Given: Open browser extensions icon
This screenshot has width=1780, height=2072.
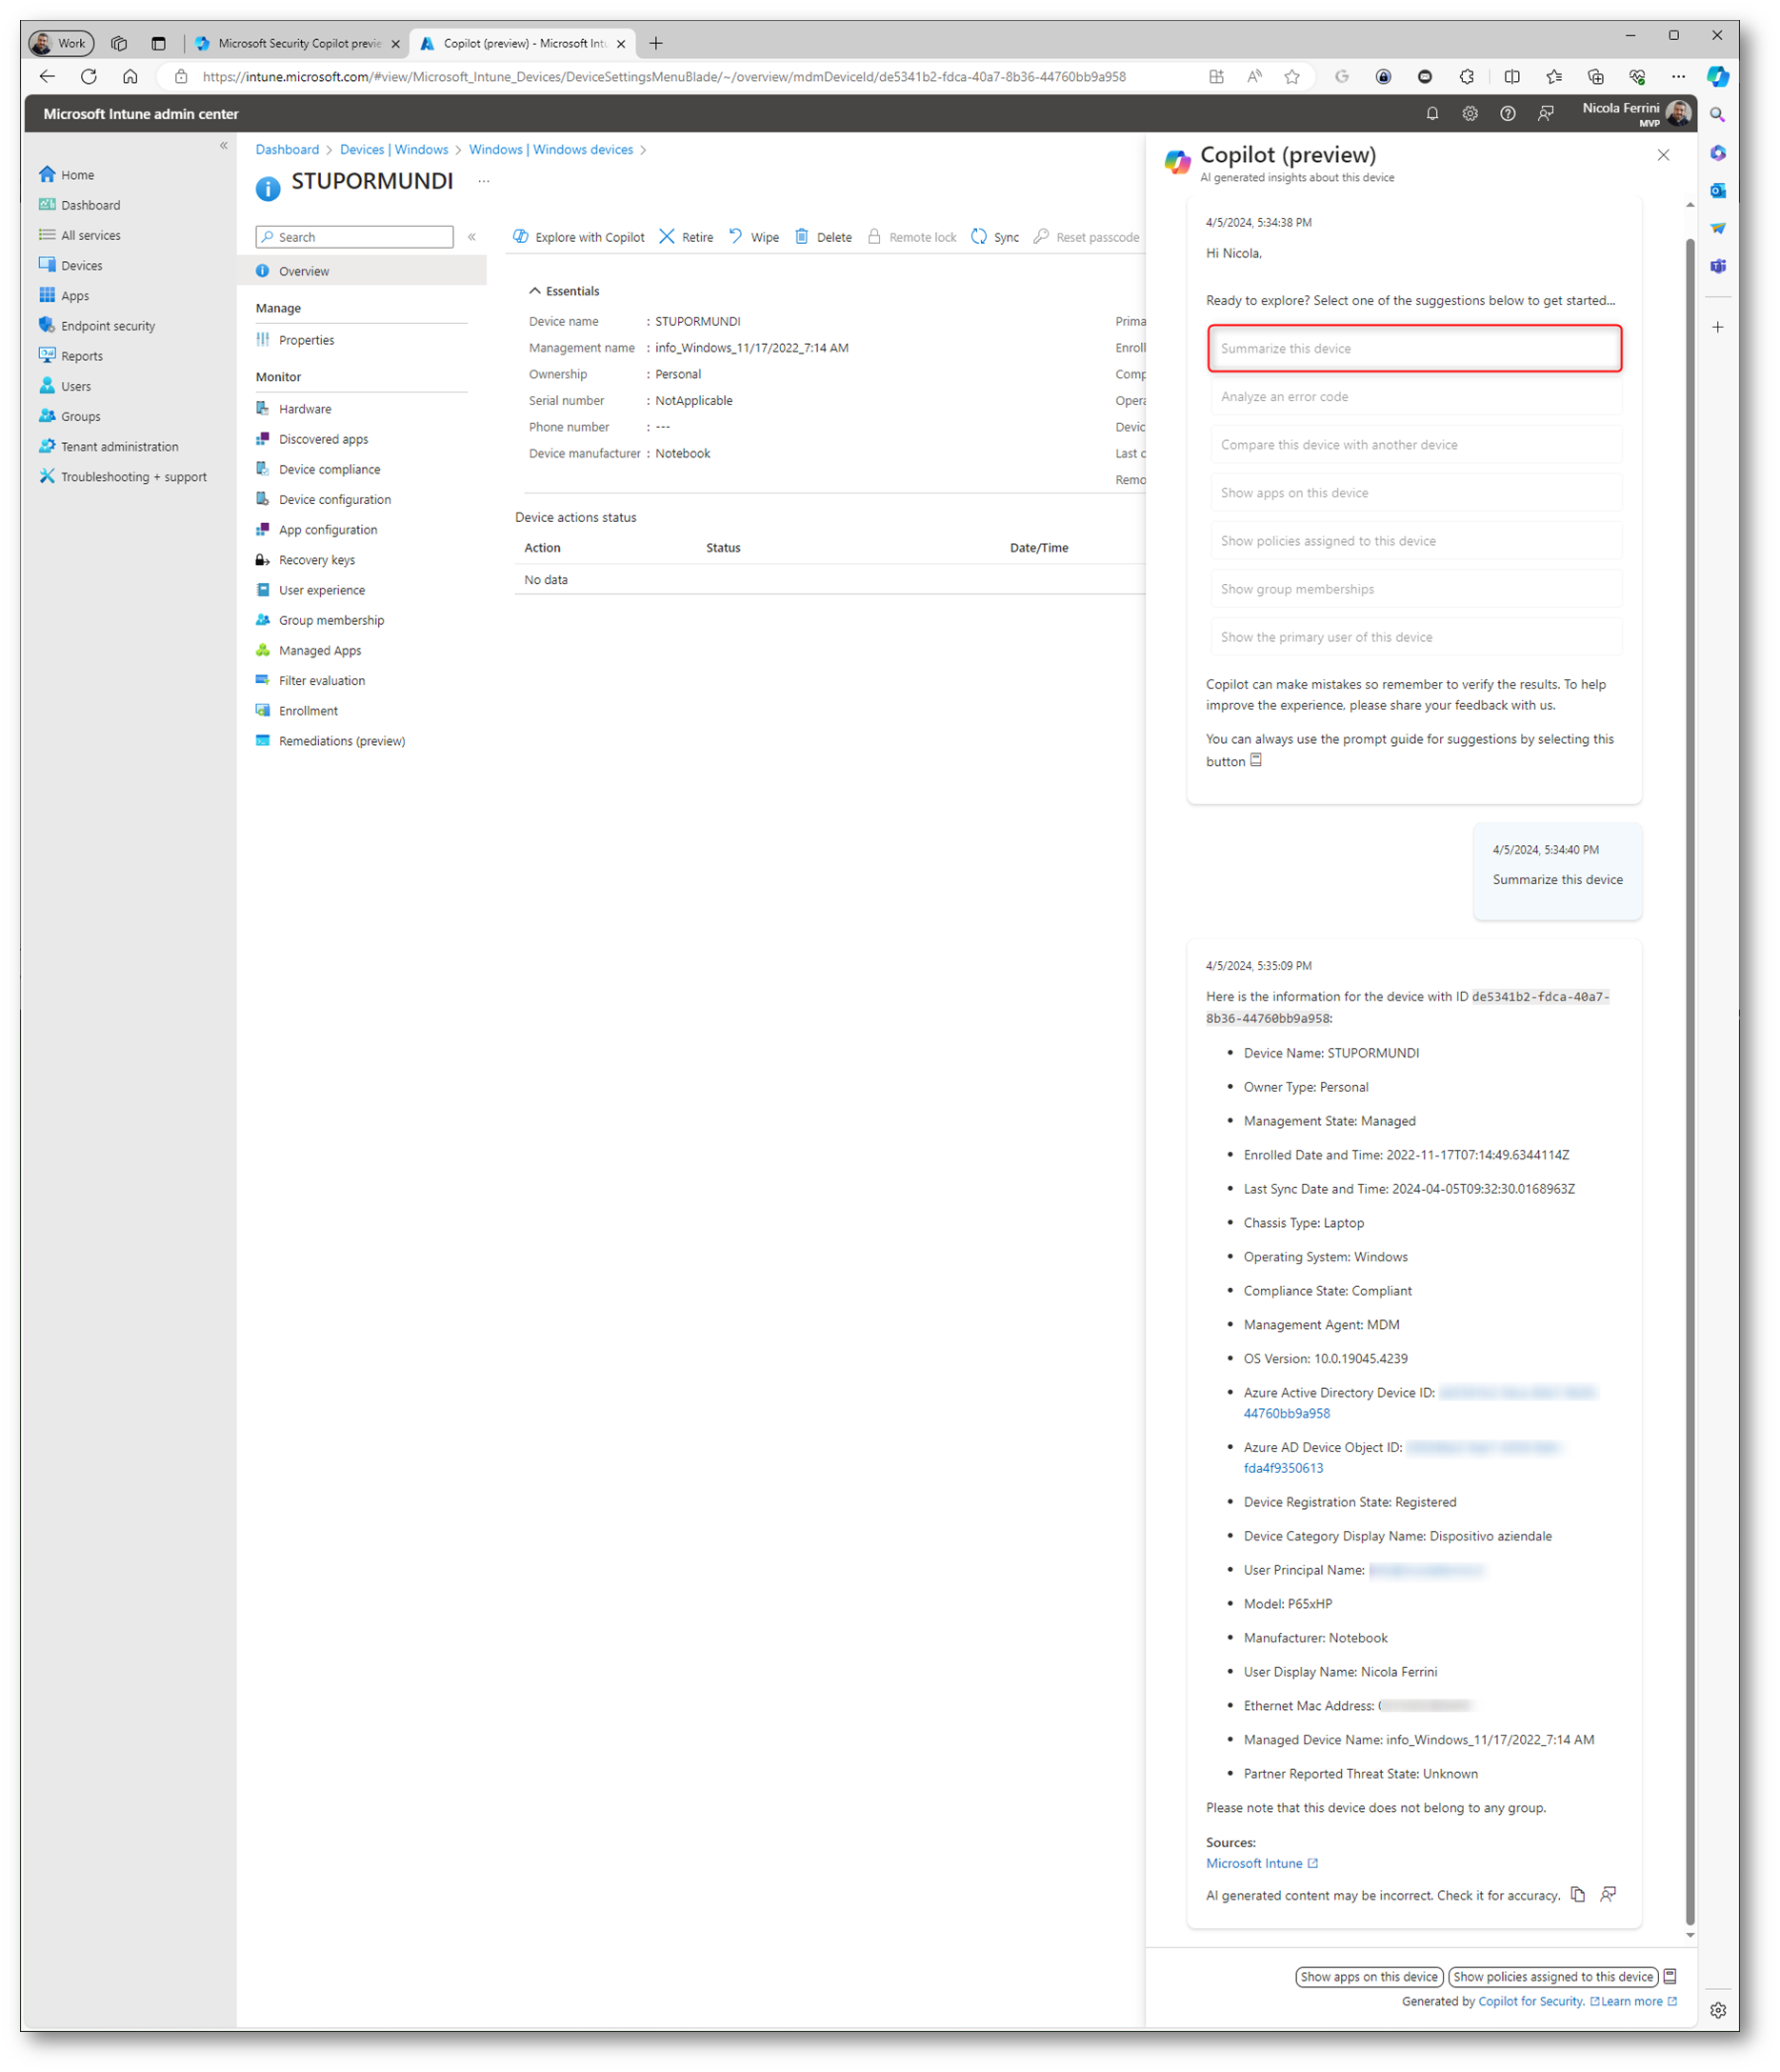Looking at the screenshot, I should click(x=1467, y=77).
